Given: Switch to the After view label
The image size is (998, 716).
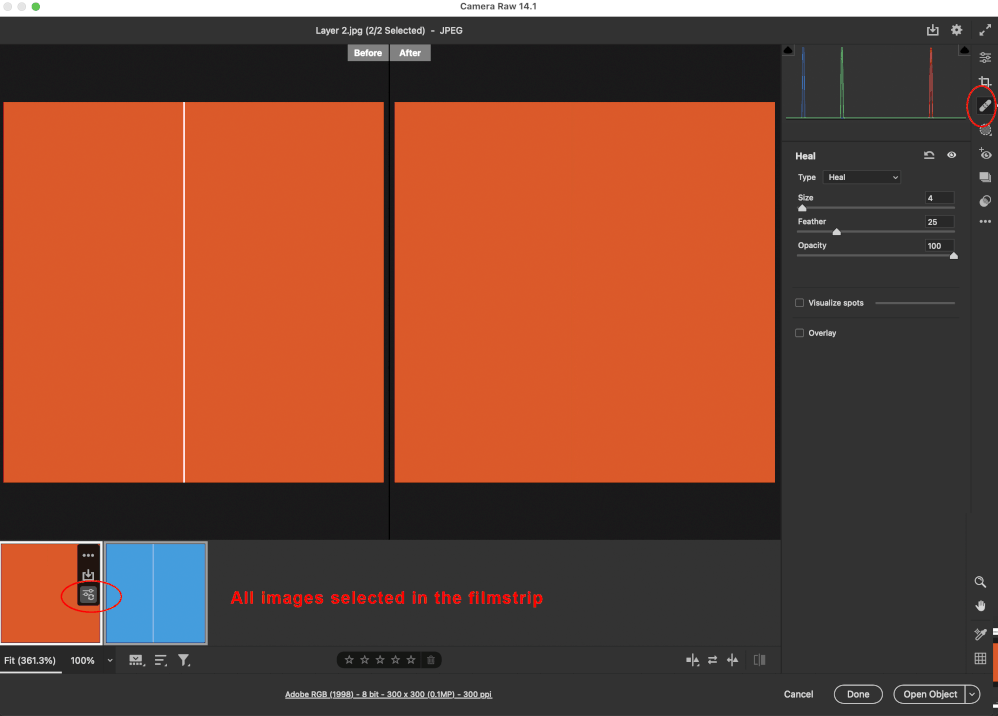Looking at the screenshot, I should pyautogui.click(x=410, y=53).
